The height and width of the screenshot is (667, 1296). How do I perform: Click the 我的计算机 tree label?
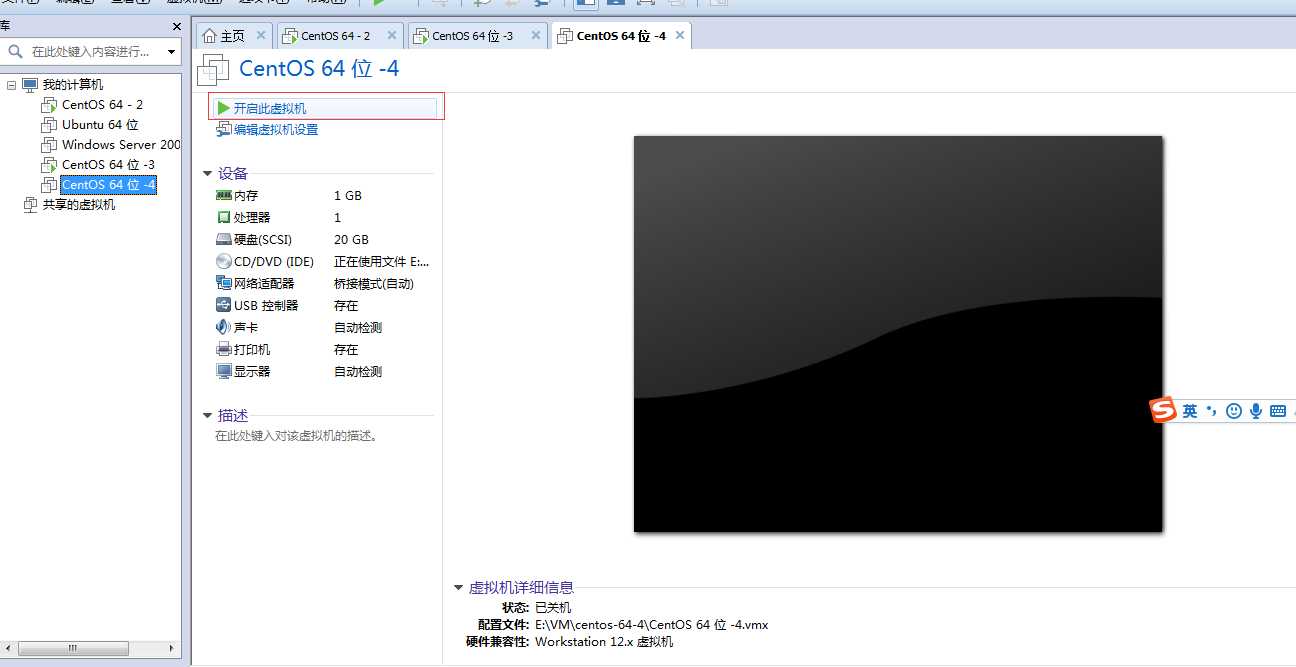[72, 85]
